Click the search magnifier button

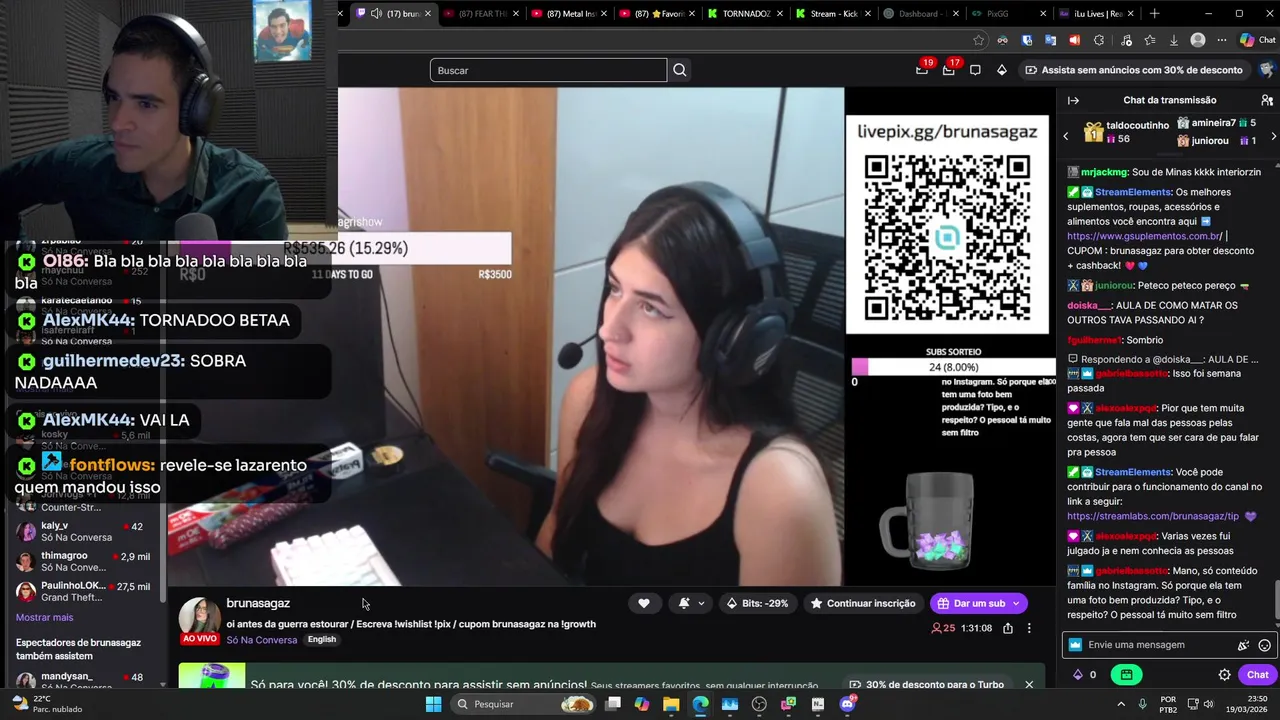680,70
